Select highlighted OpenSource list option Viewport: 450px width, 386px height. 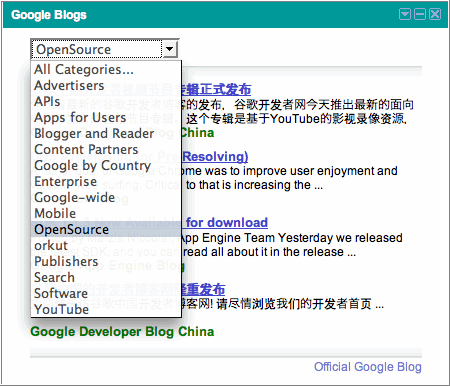click(x=106, y=229)
